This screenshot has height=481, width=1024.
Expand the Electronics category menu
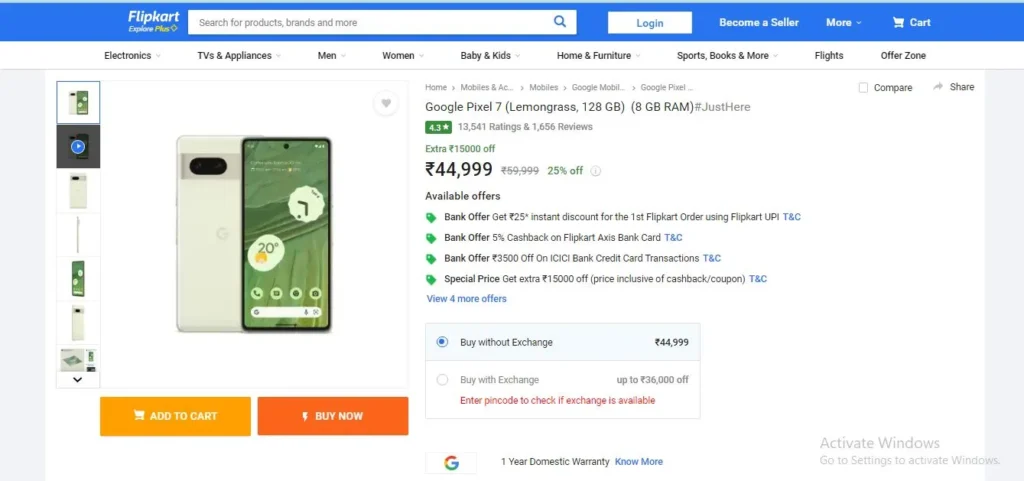(133, 55)
